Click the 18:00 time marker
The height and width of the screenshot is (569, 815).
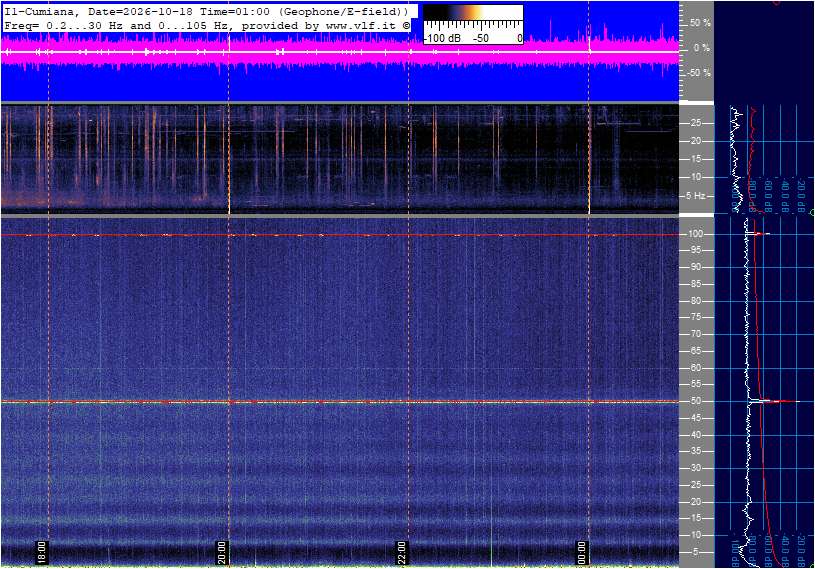point(42,552)
